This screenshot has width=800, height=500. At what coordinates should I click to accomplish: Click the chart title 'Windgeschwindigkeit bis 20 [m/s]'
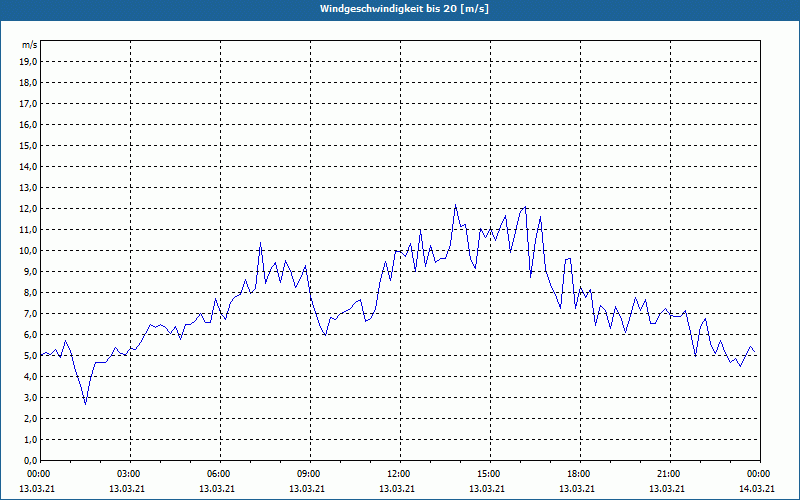pyautogui.click(x=404, y=9)
